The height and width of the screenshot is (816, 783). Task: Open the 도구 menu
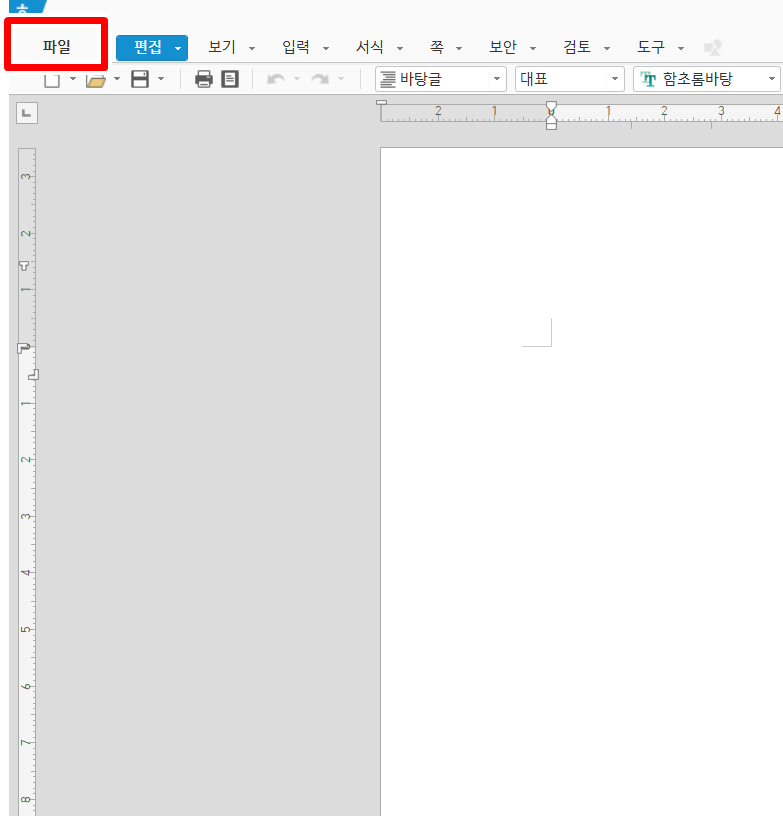651,47
